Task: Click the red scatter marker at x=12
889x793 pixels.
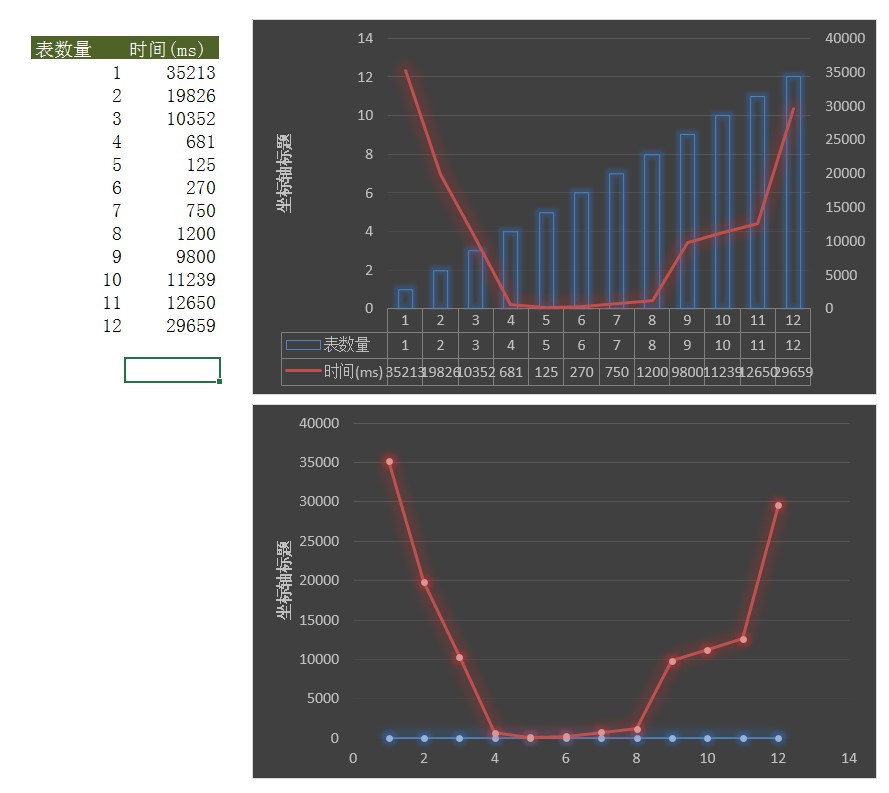Action: click(778, 505)
